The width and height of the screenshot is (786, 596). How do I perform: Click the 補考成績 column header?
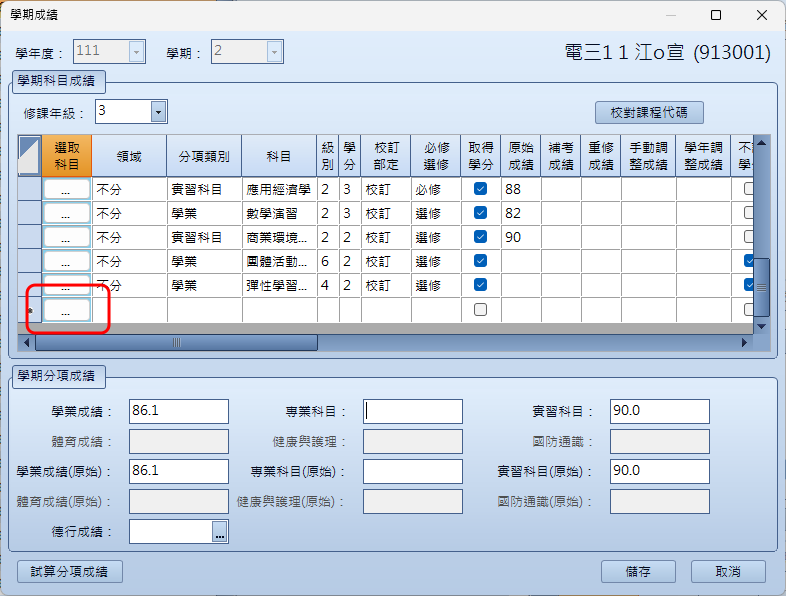[x=561, y=156]
